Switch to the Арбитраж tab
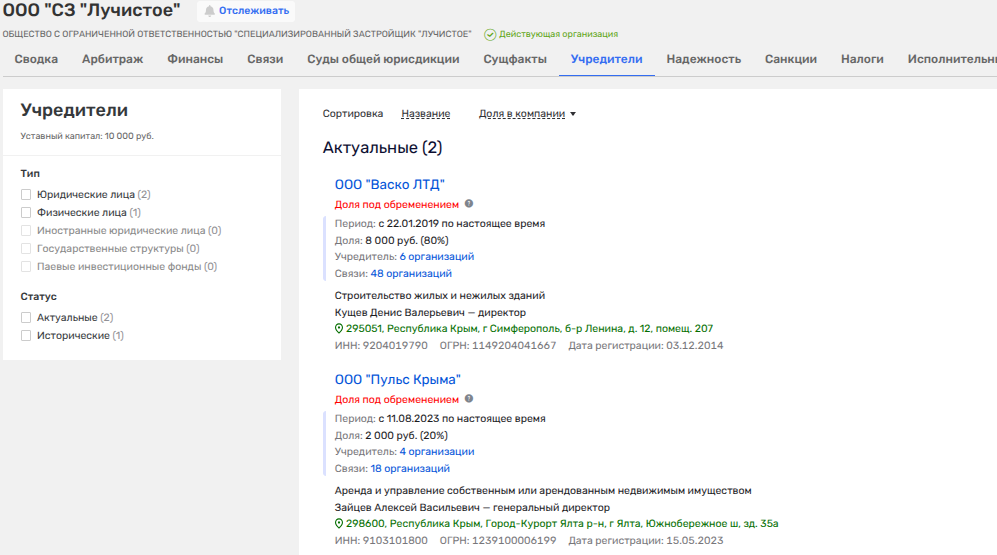This screenshot has width=997, height=555. click(112, 59)
